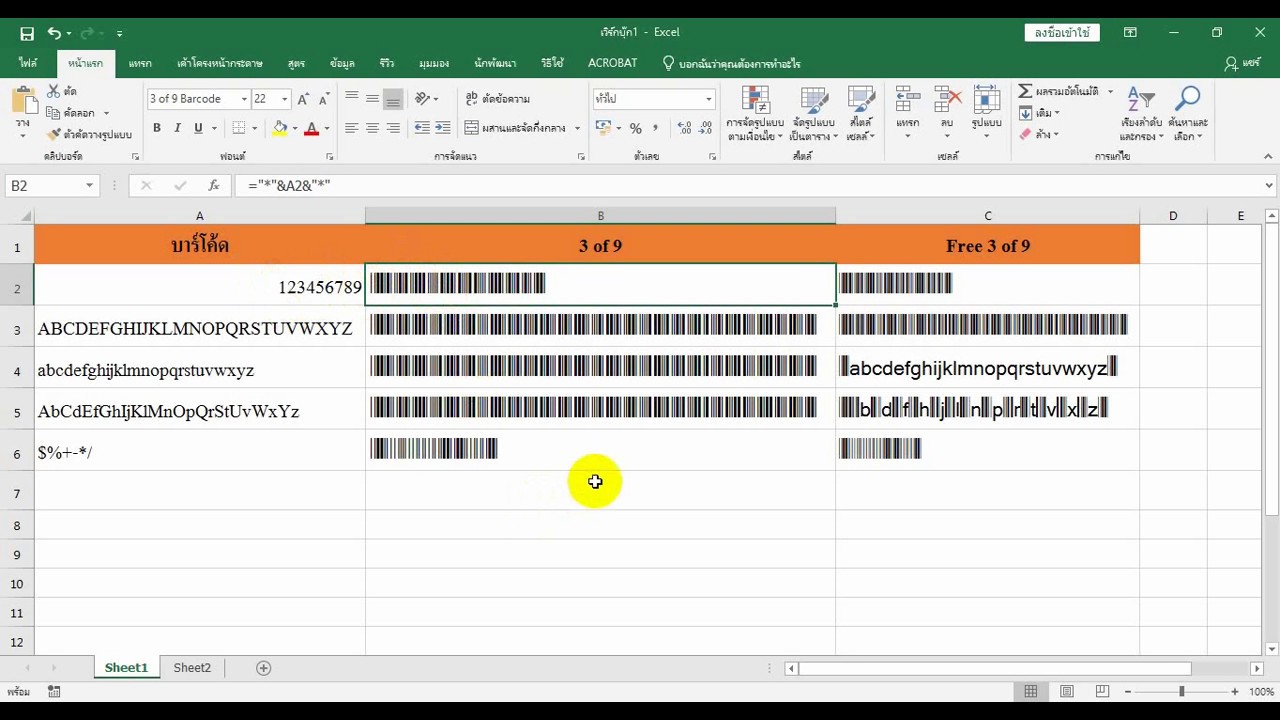This screenshot has height=720, width=1280.
Task: Expand font color dropdown arrow
Action: point(327,128)
